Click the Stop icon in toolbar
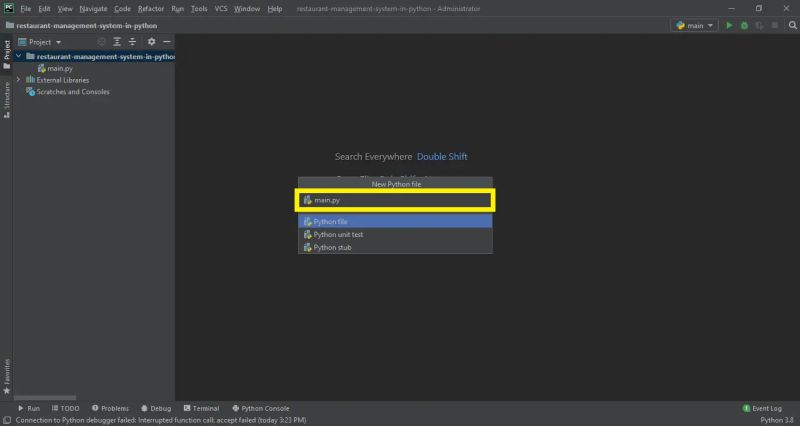This screenshot has width=800, height=426. point(775,26)
